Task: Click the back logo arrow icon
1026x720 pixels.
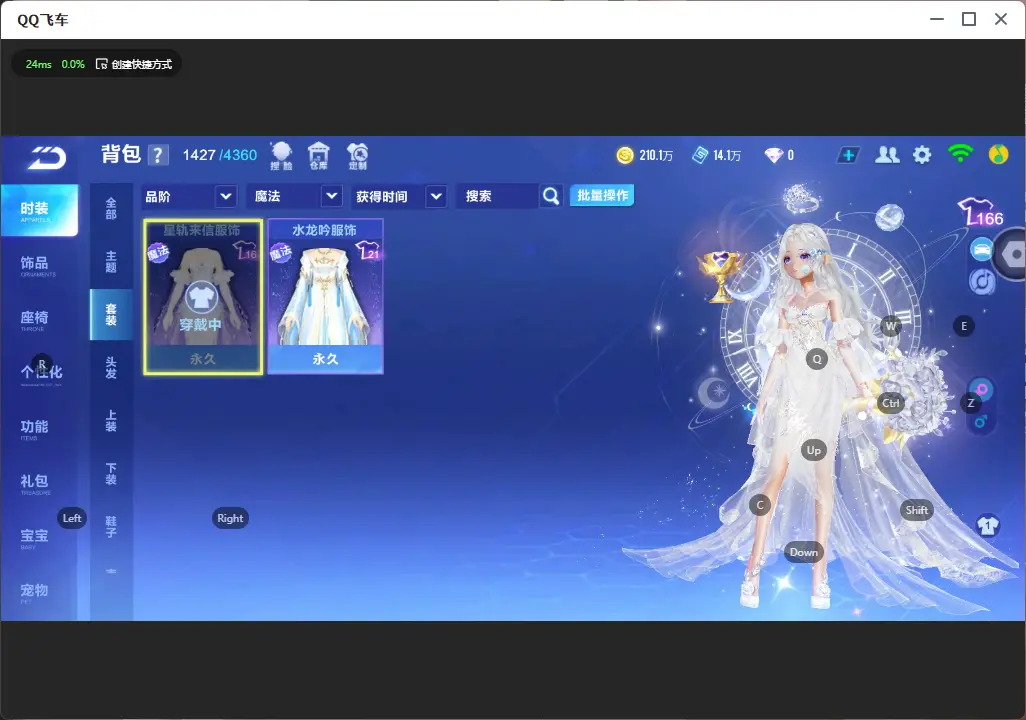Action: pyautogui.click(x=47, y=157)
